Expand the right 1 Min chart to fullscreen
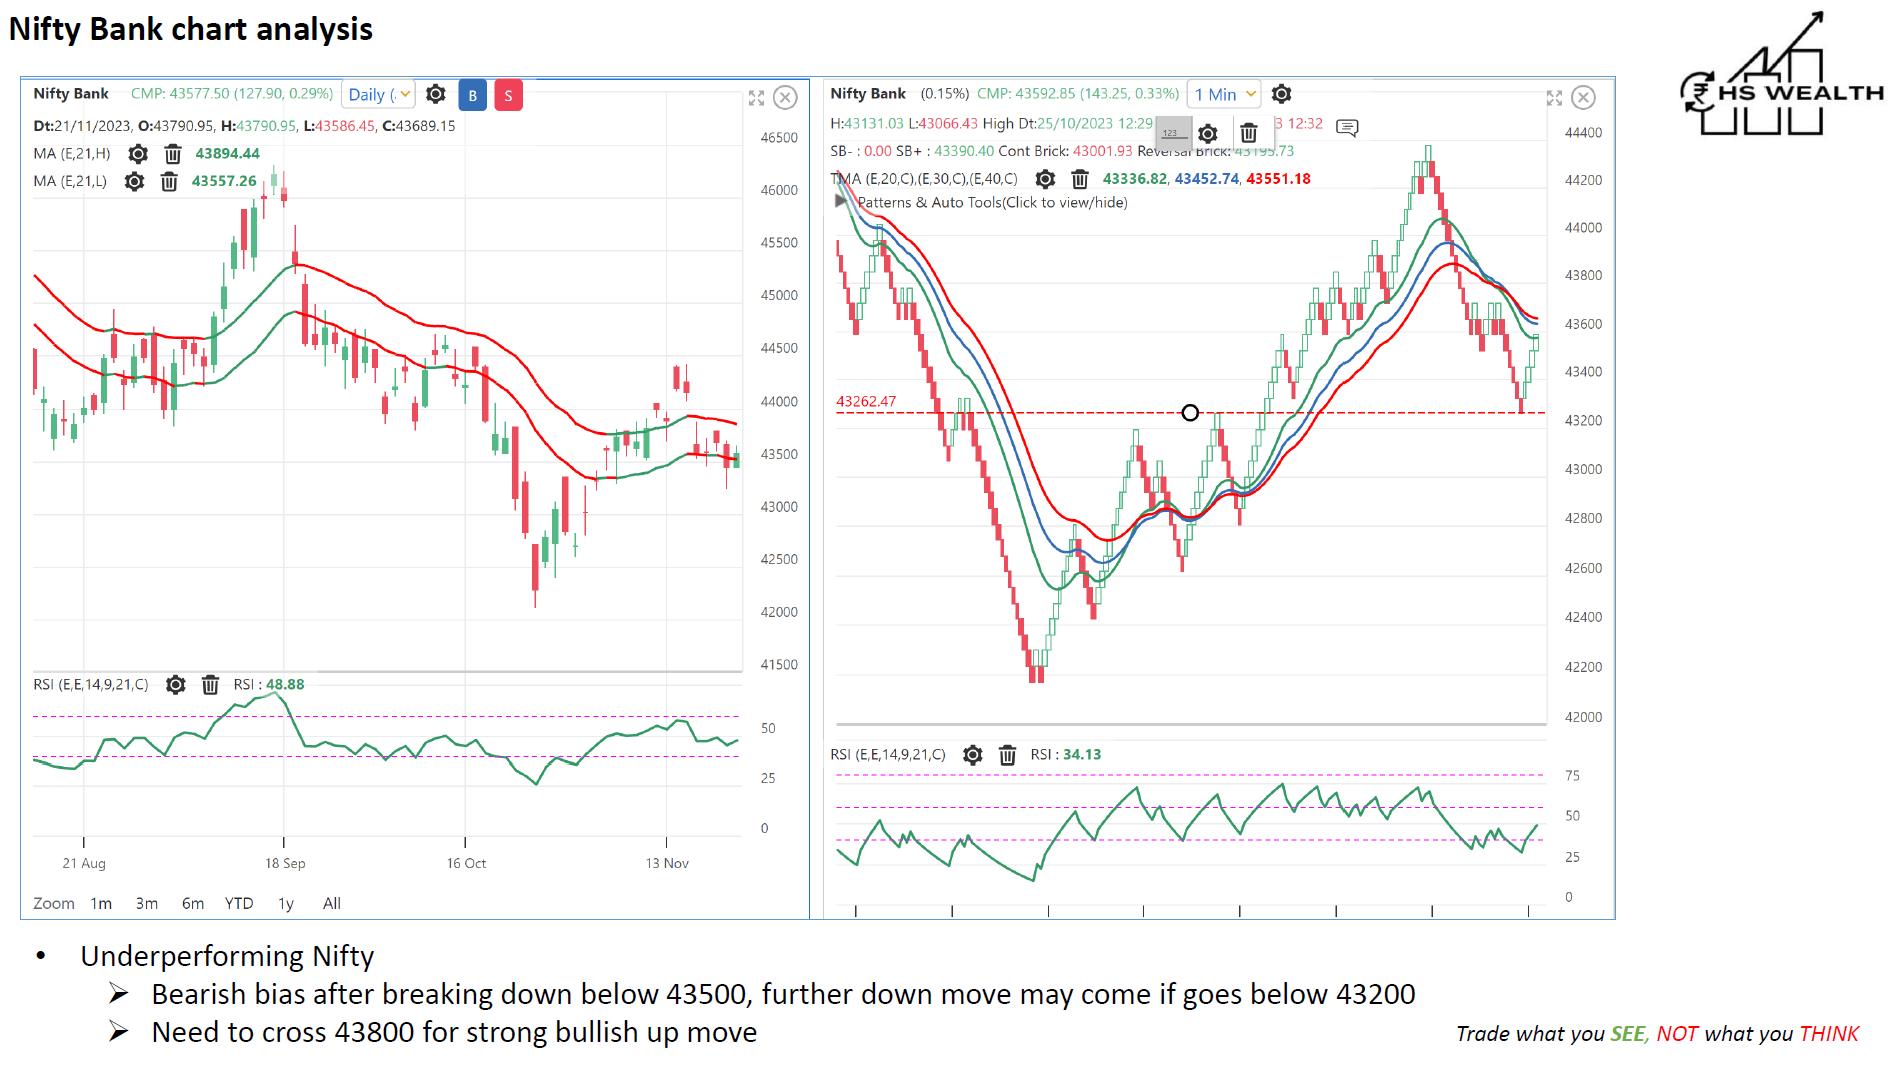This screenshot has height=1070, width=1899. (1554, 98)
